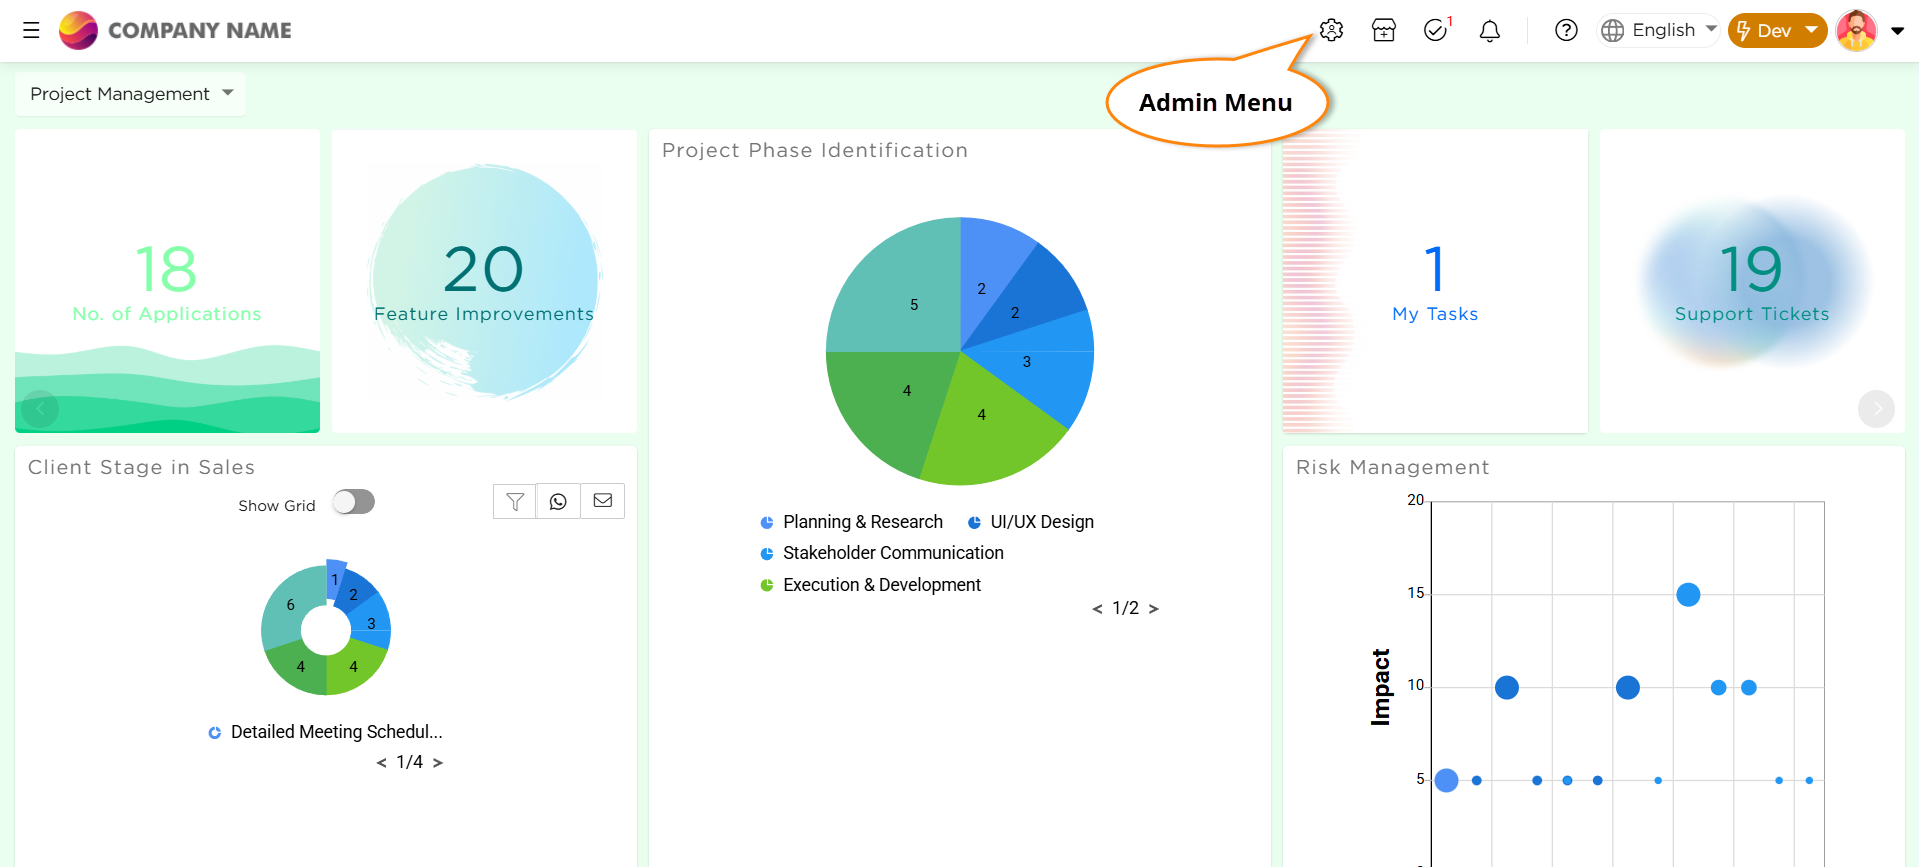
Task: Open the Admin Menu gear icon
Action: click(1331, 30)
